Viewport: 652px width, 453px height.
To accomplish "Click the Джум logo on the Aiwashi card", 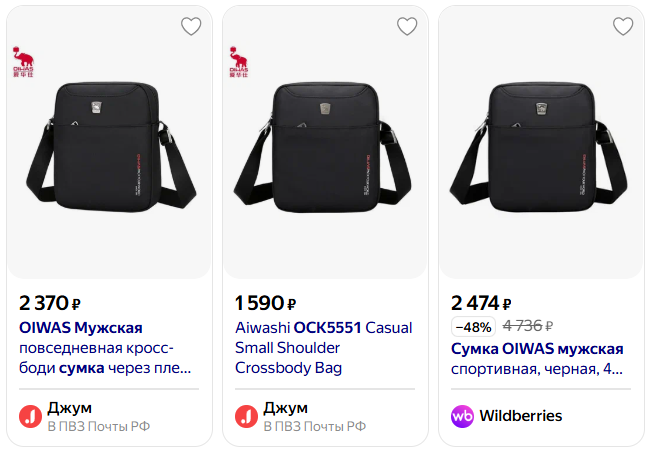I will point(246,416).
